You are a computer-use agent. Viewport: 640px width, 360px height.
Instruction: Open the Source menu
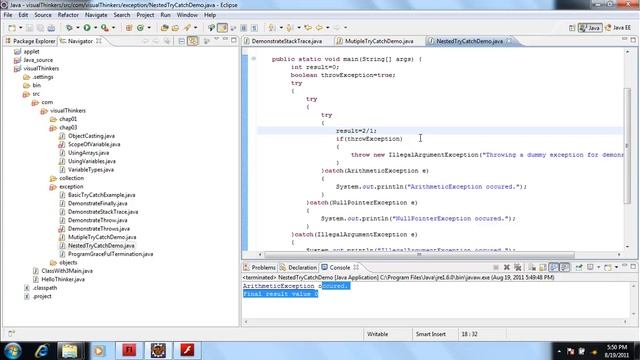[x=43, y=15]
